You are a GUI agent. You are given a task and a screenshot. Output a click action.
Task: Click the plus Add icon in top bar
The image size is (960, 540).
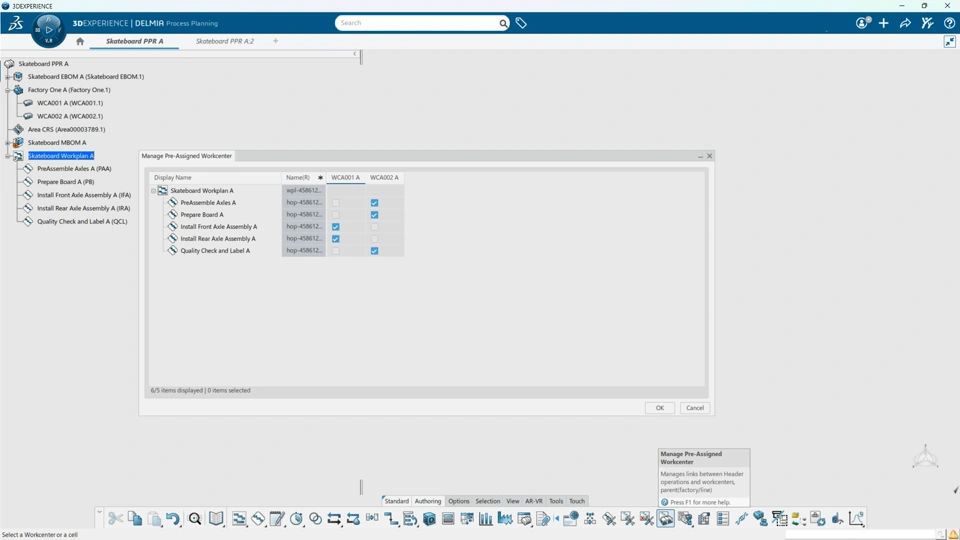click(x=883, y=23)
